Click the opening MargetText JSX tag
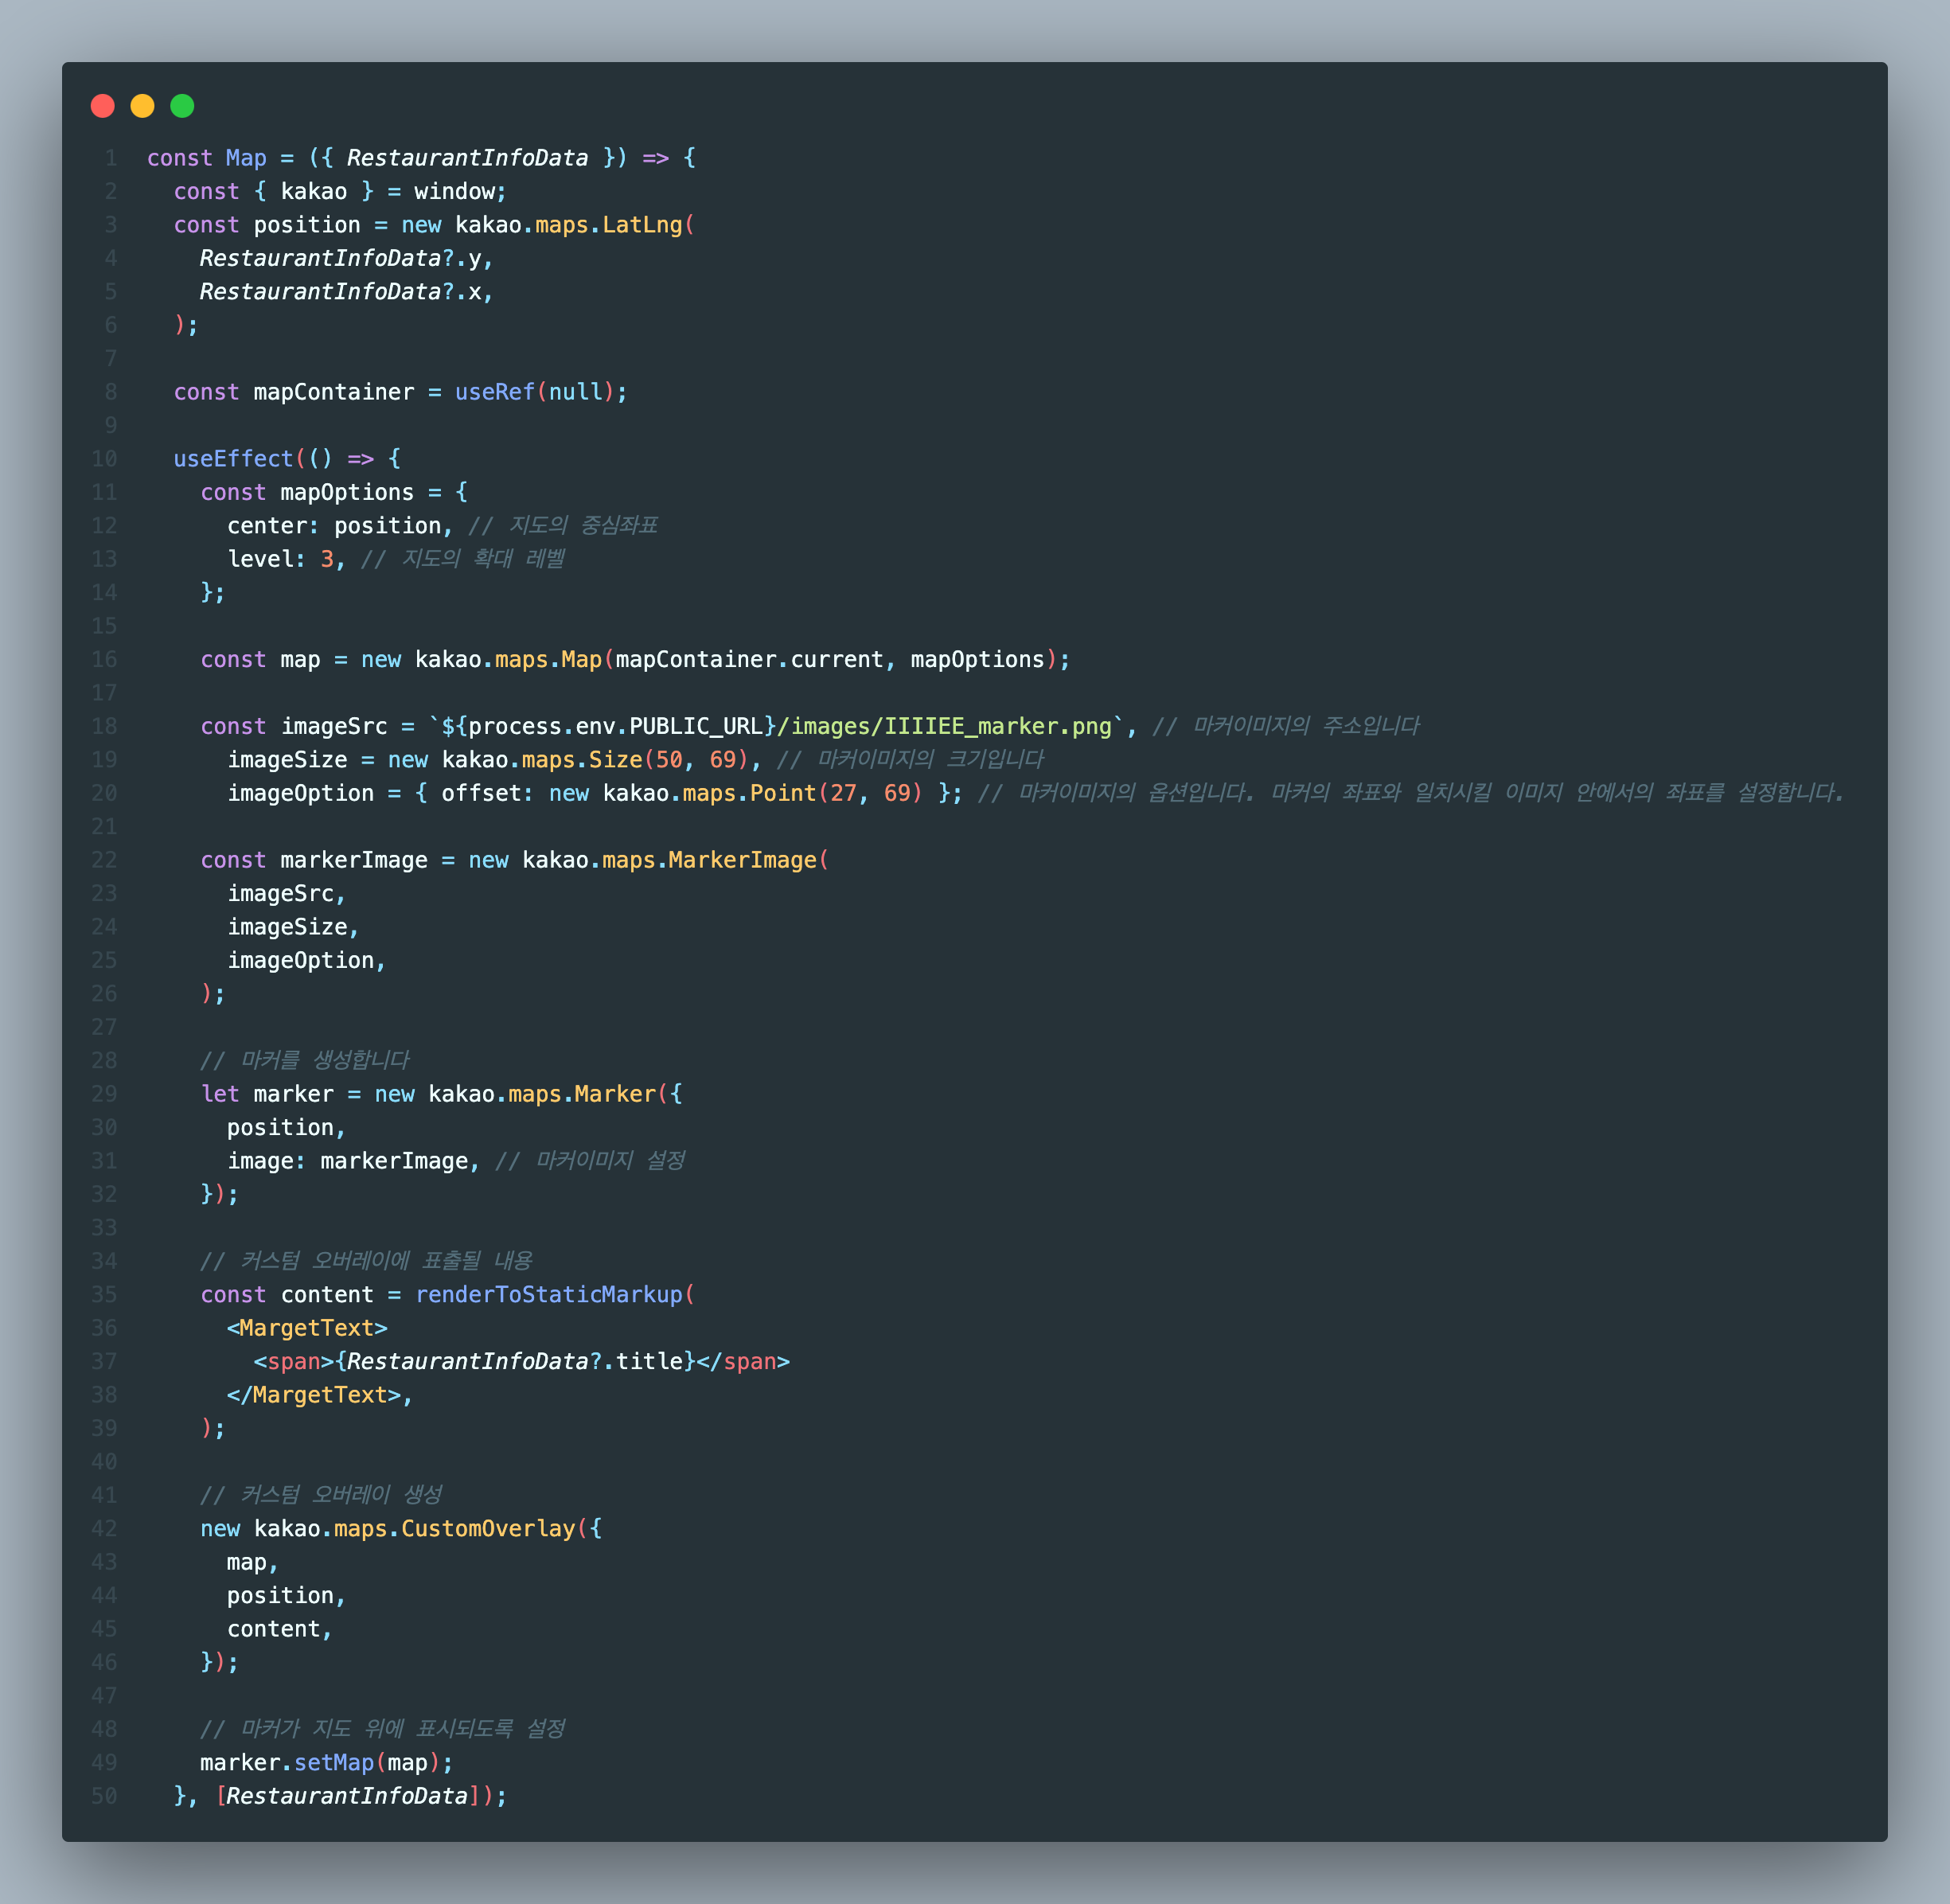 [307, 1328]
